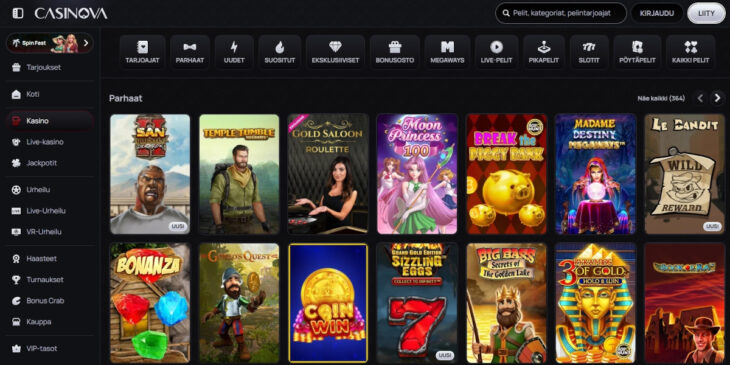Image resolution: width=730 pixels, height=365 pixels.
Task: Show next games with right chevron
Action: (717, 98)
